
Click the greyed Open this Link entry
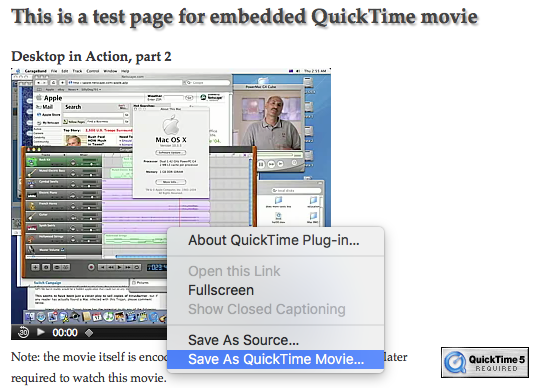pyautogui.click(x=276, y=271)
